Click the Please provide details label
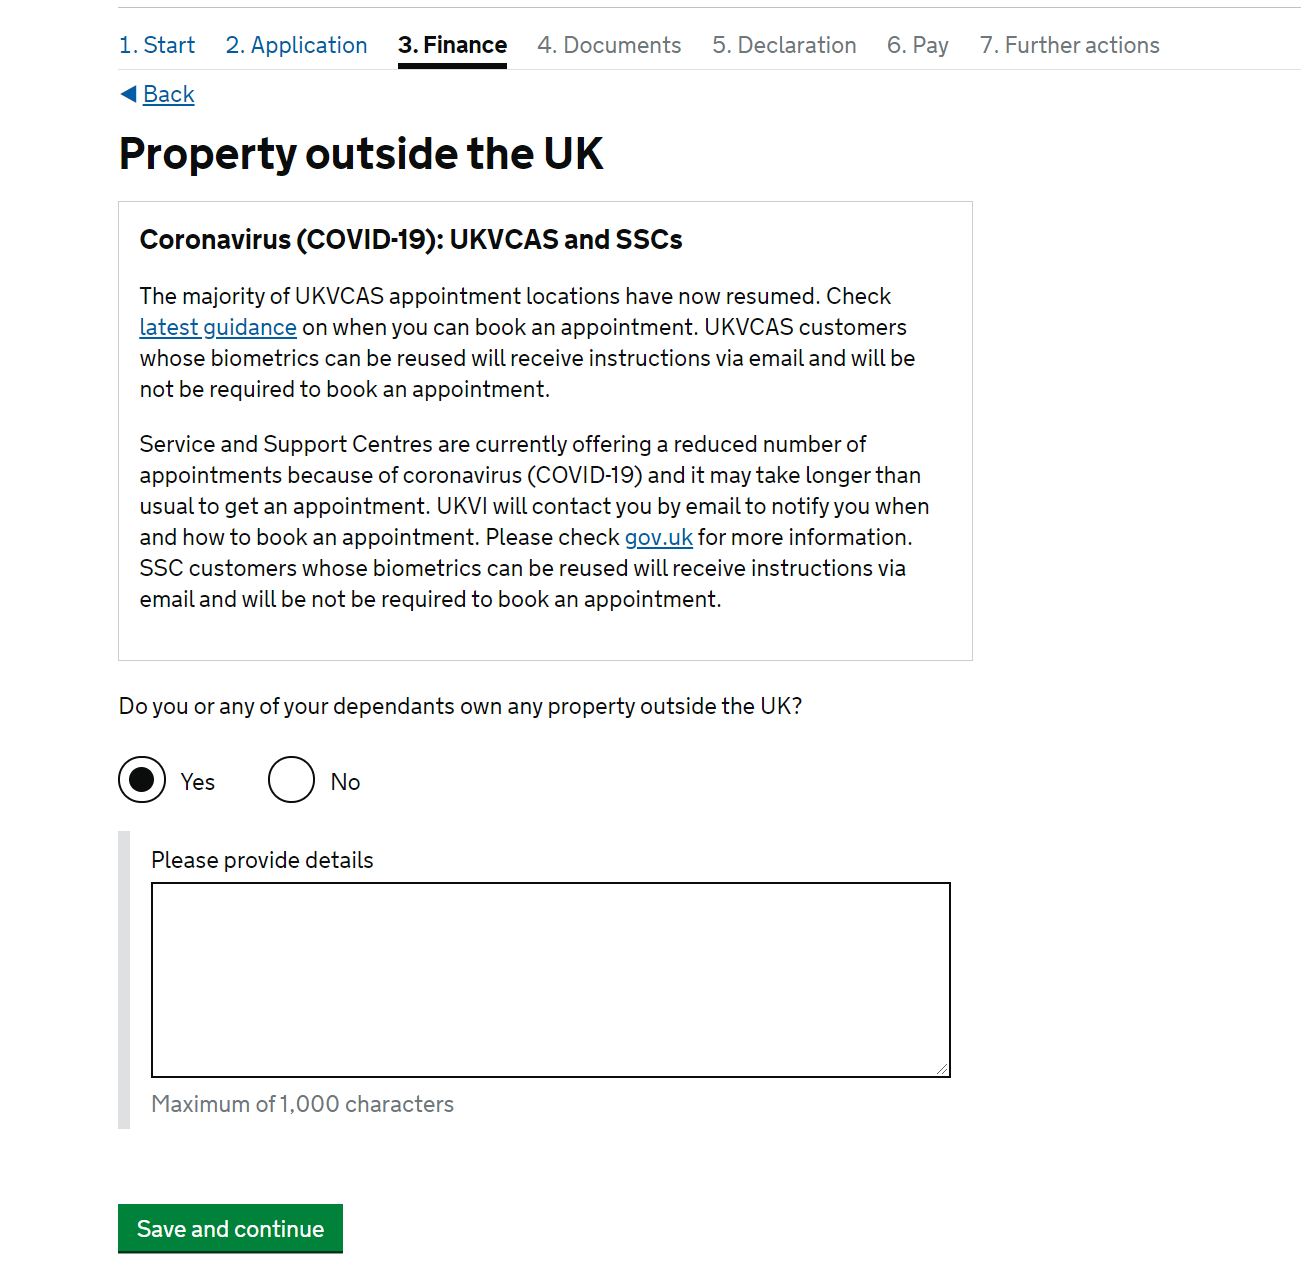 click(262, 860)
